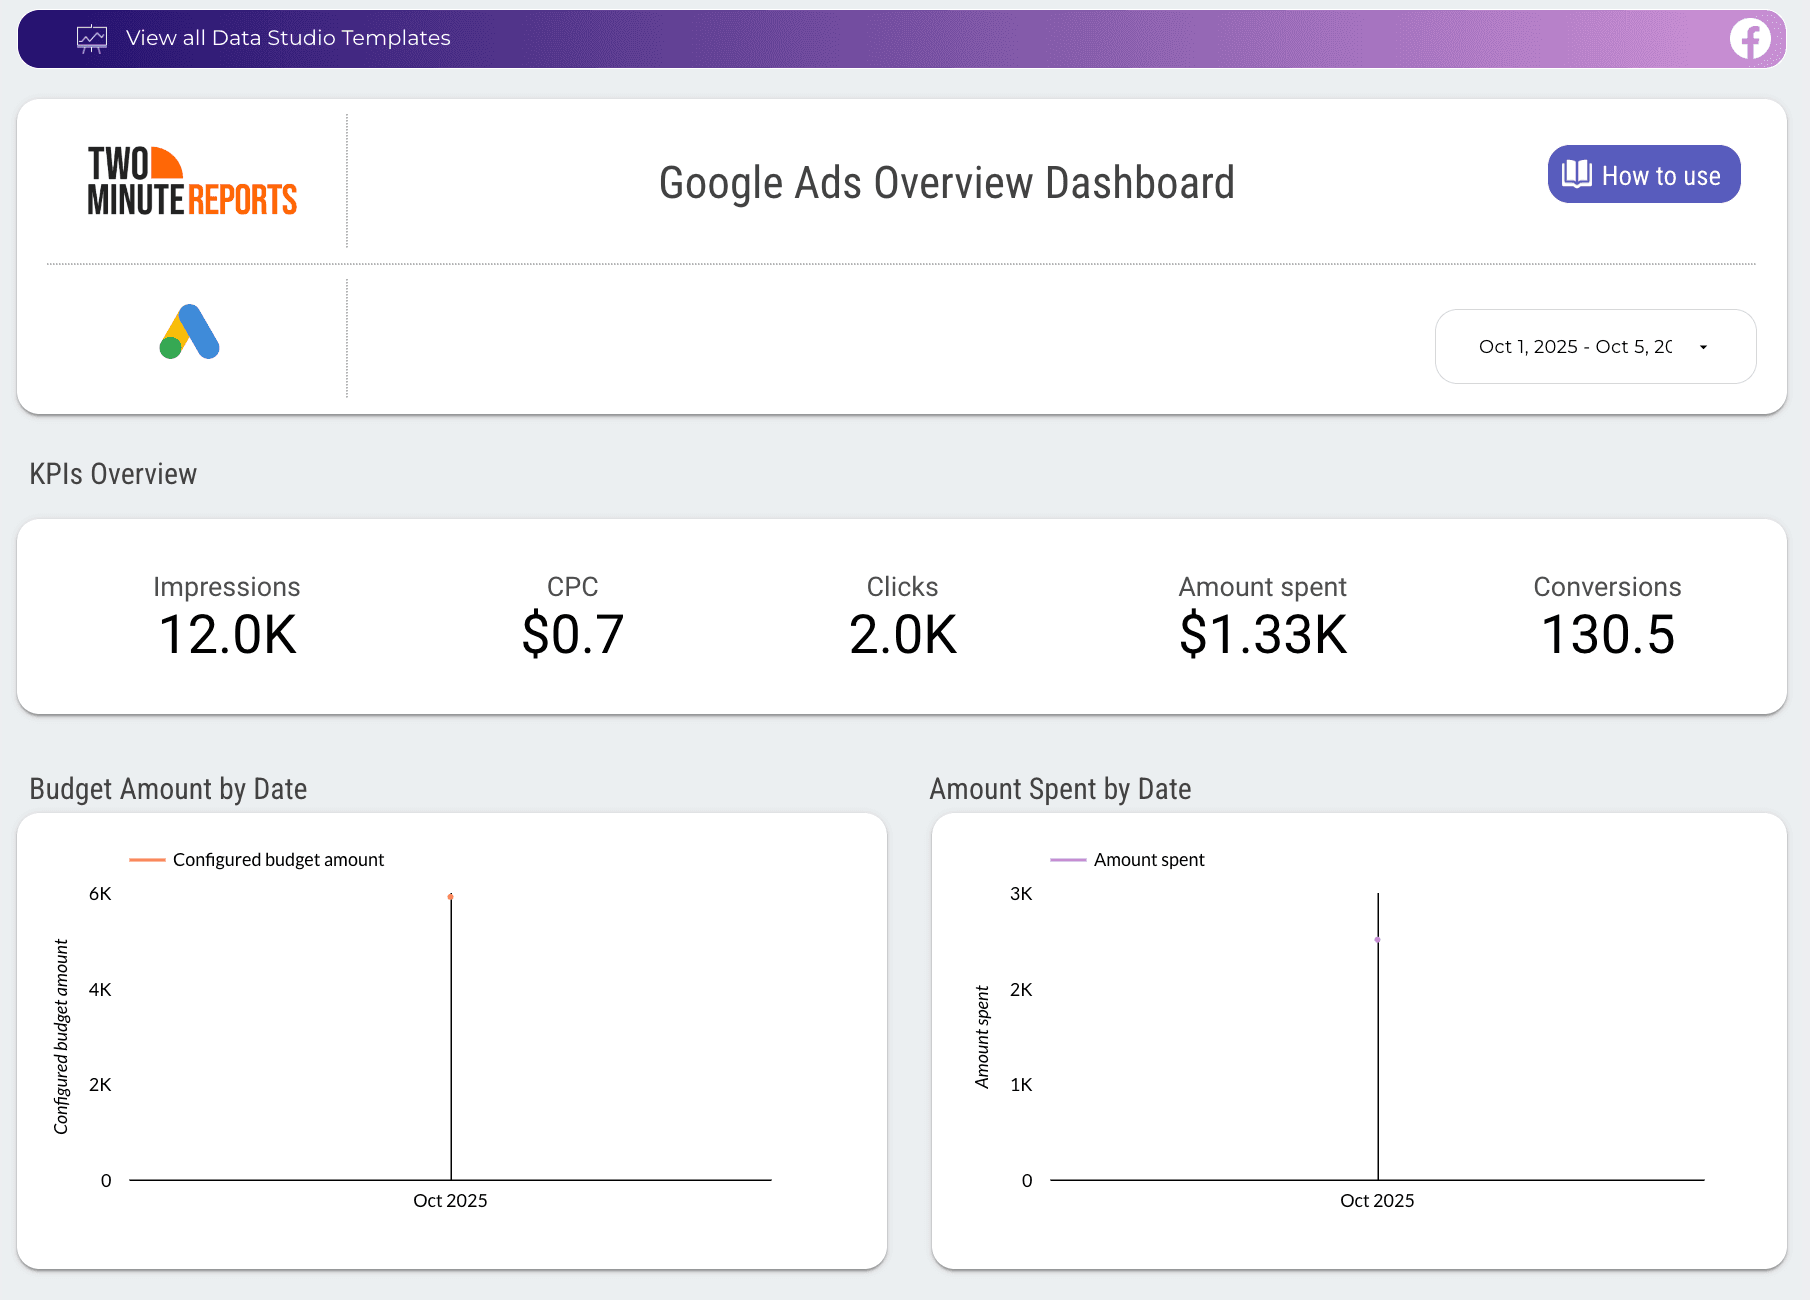The width and height of the screenshot is (1810, 1300).
Task: Open How to use guide
Action: point(1643,174)
